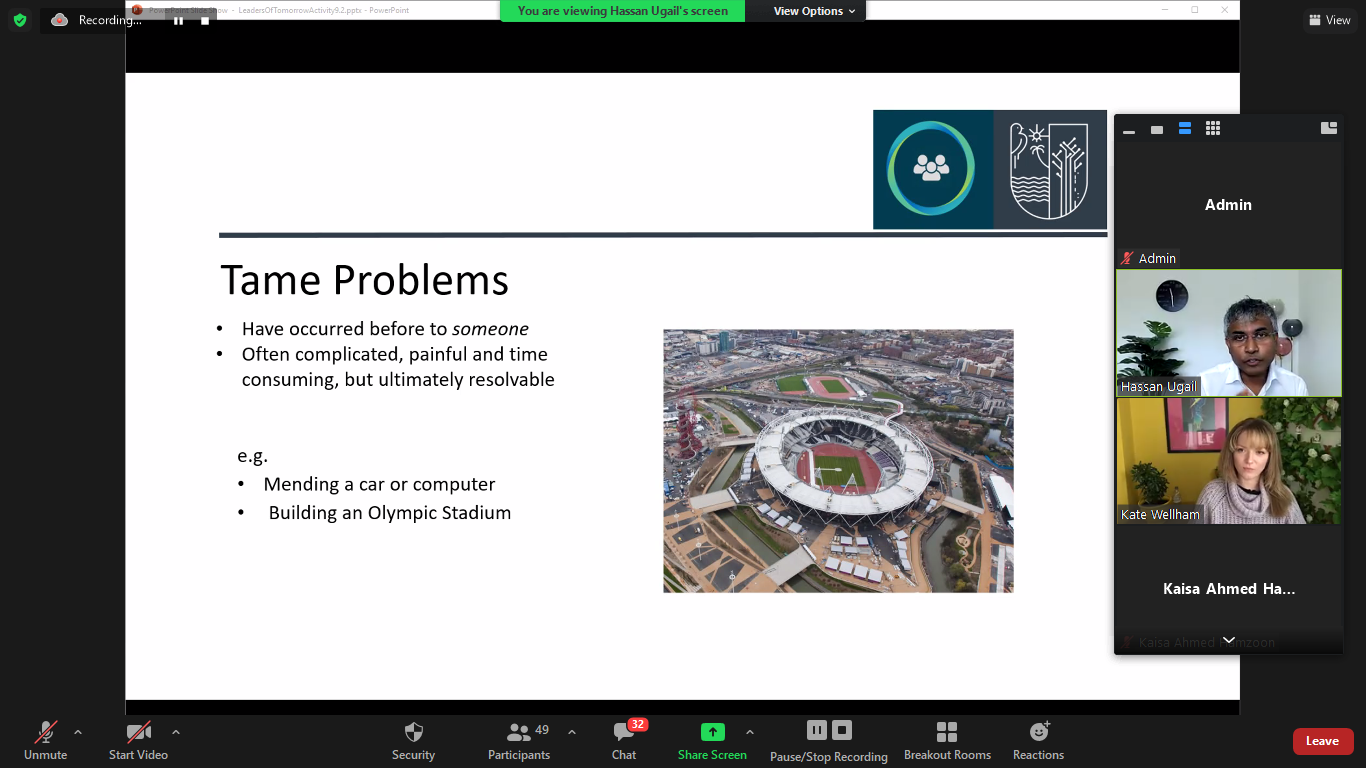Image resolution: width=1366 pixels, height=768 pixels.
Task: Stop recording from the top-left indicator
Action: (x=205, y=20)
